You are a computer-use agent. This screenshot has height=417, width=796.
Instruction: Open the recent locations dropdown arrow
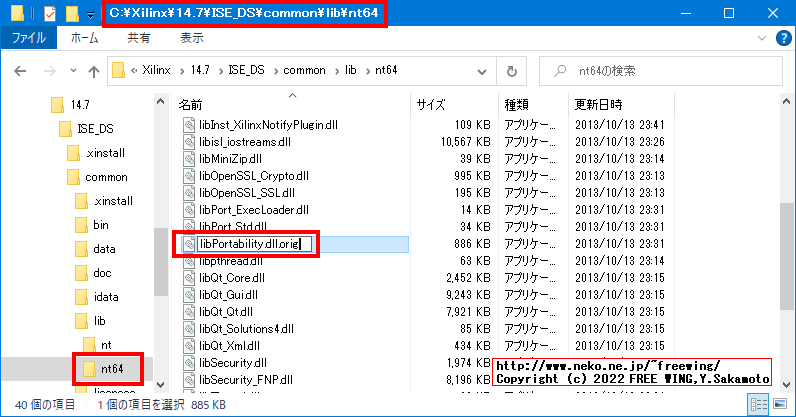pos(73,71)
